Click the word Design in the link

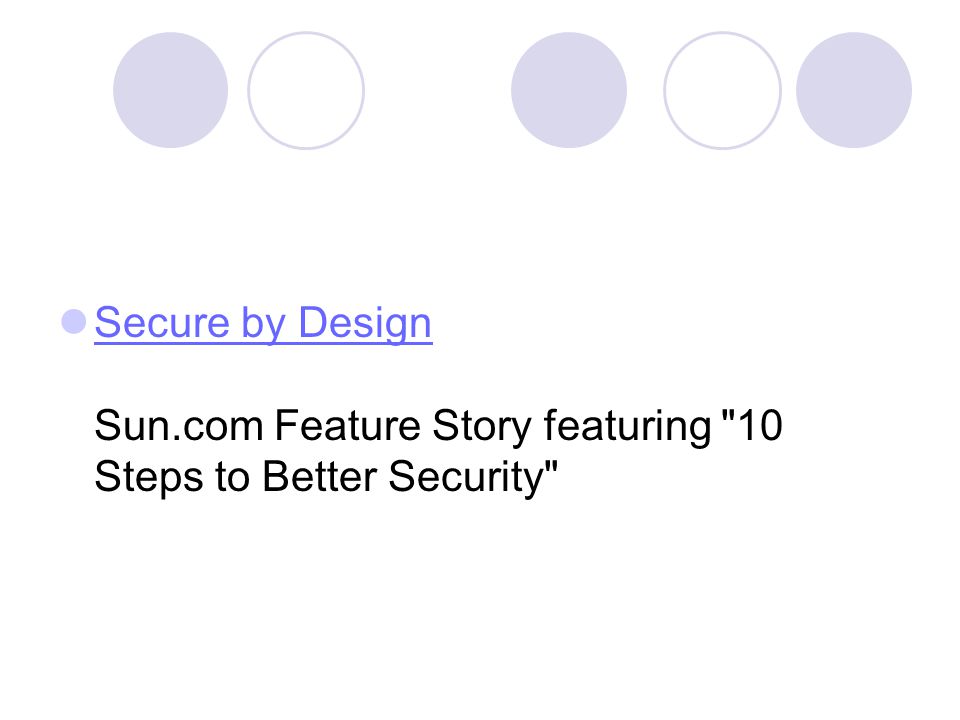(x=365, y=323)
